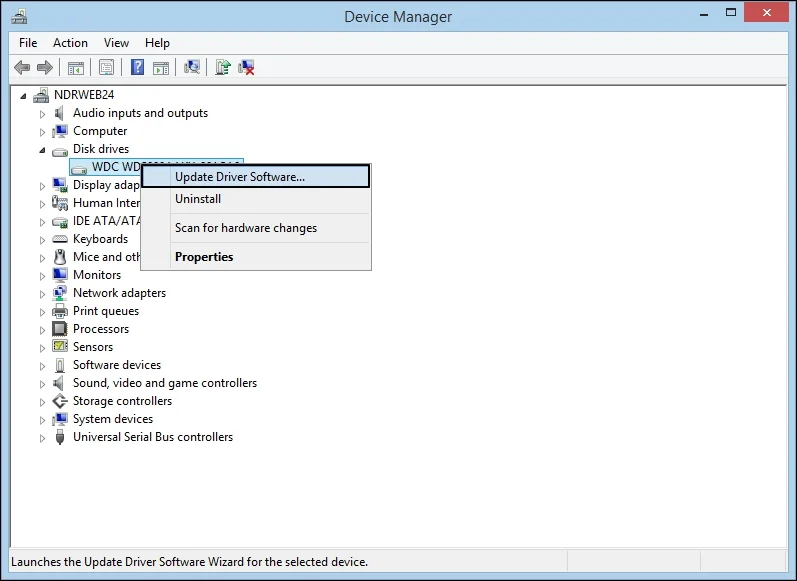Click Scan for hardware changes toolbar icon

tap(192, 67)
